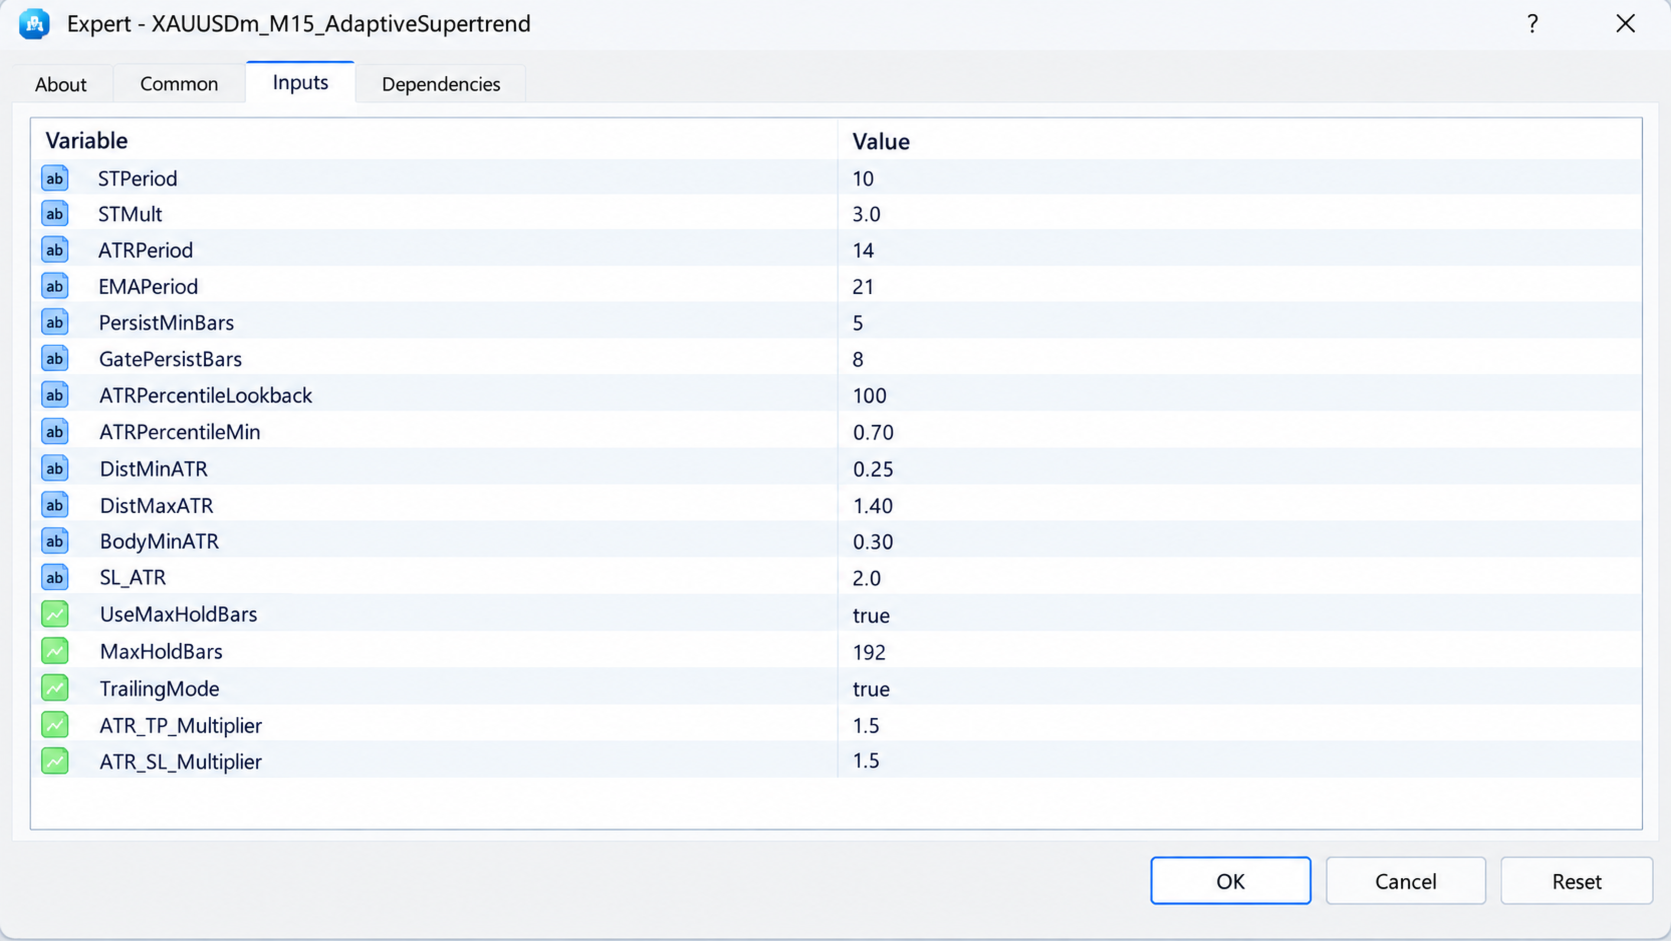Cancel the Expert inputs dialog
Screen dimensions: 1671x941
[1405, 881]
